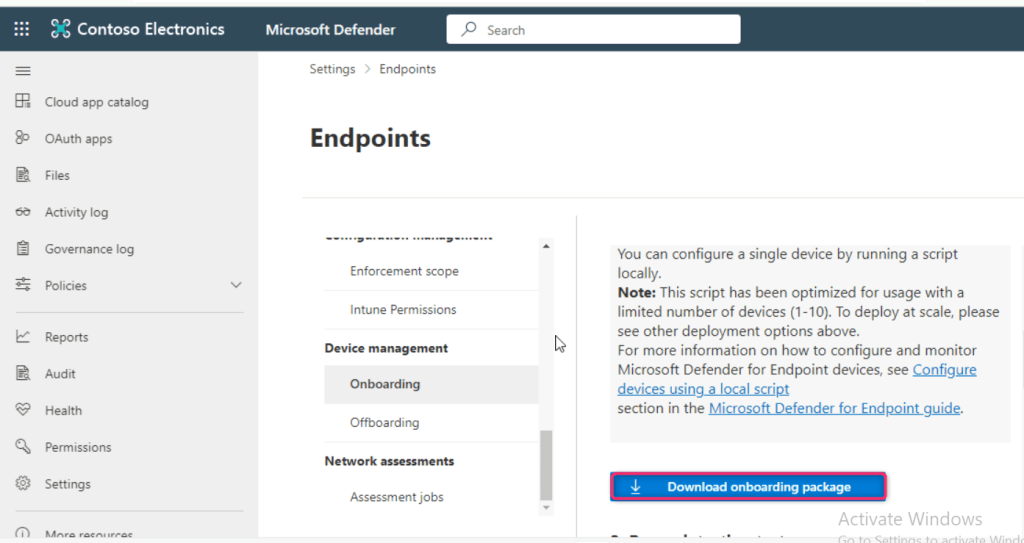Click Download onboarding package button
The width and height of the screenshot is (1024, 543).
(x=748, y=487)
